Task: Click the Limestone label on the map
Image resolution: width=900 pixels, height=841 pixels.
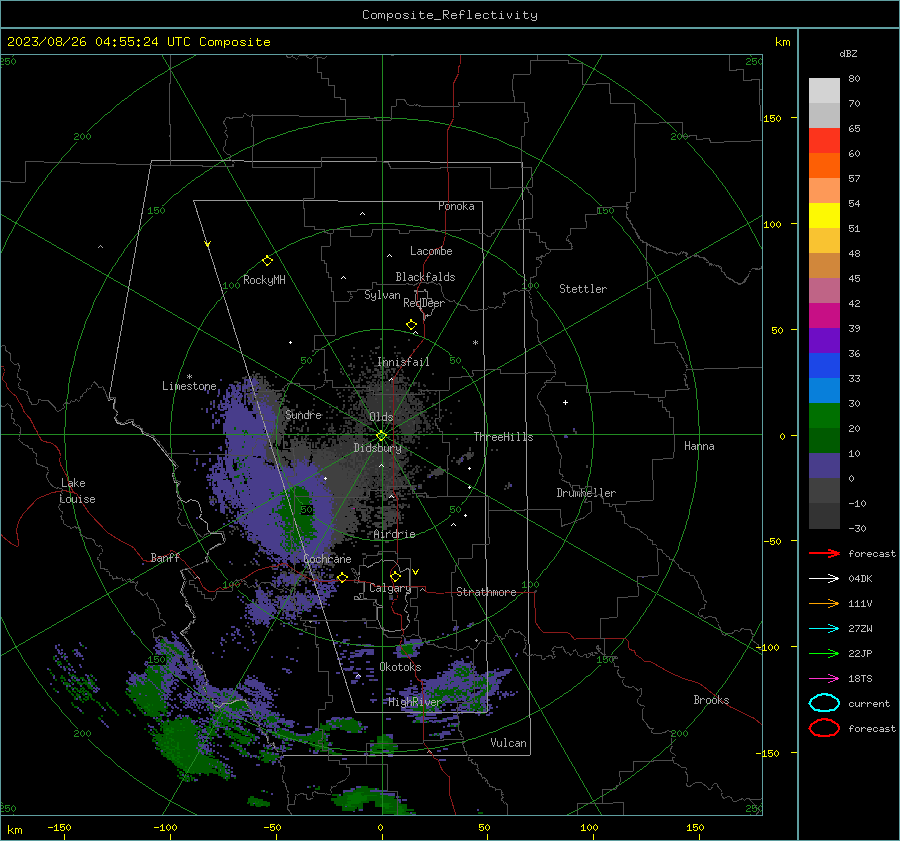Action: 189,386
